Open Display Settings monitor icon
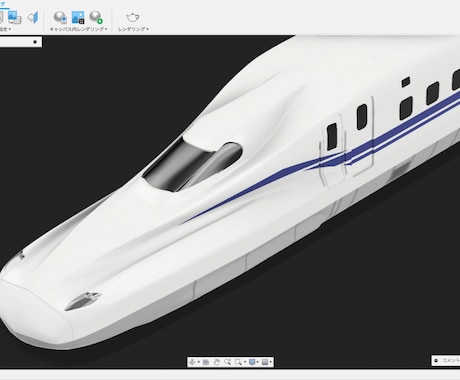460x380 pixels. pyautogui.click(x=252, y=362)
